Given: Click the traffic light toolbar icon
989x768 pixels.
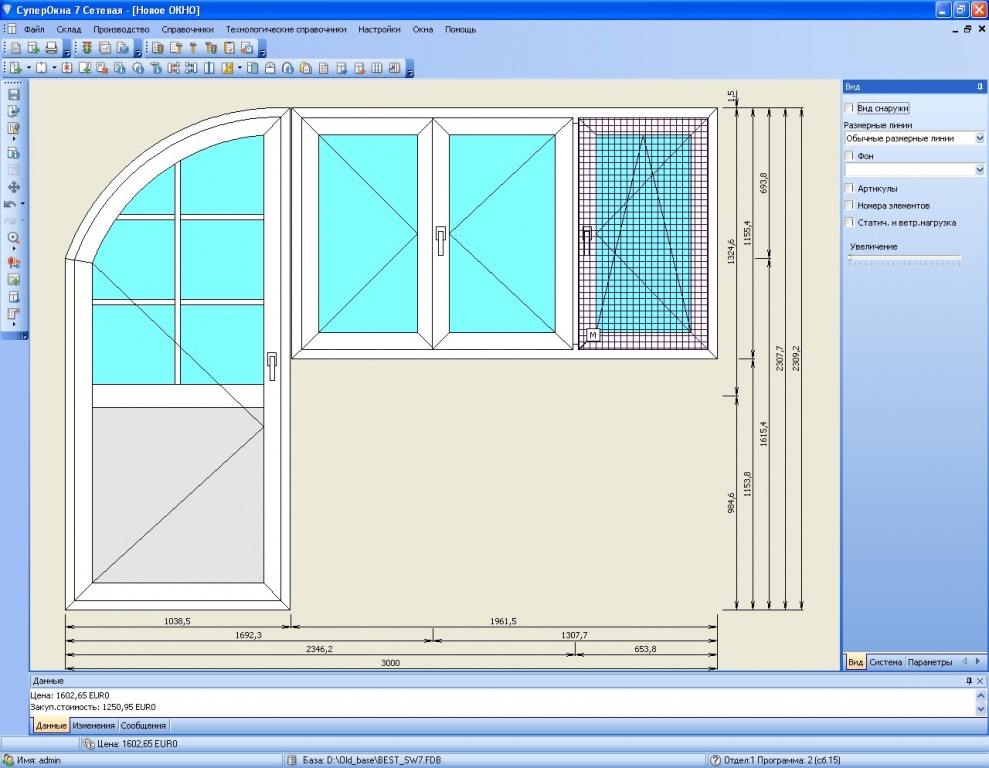Looking at the screenshot, I should 86,48.
